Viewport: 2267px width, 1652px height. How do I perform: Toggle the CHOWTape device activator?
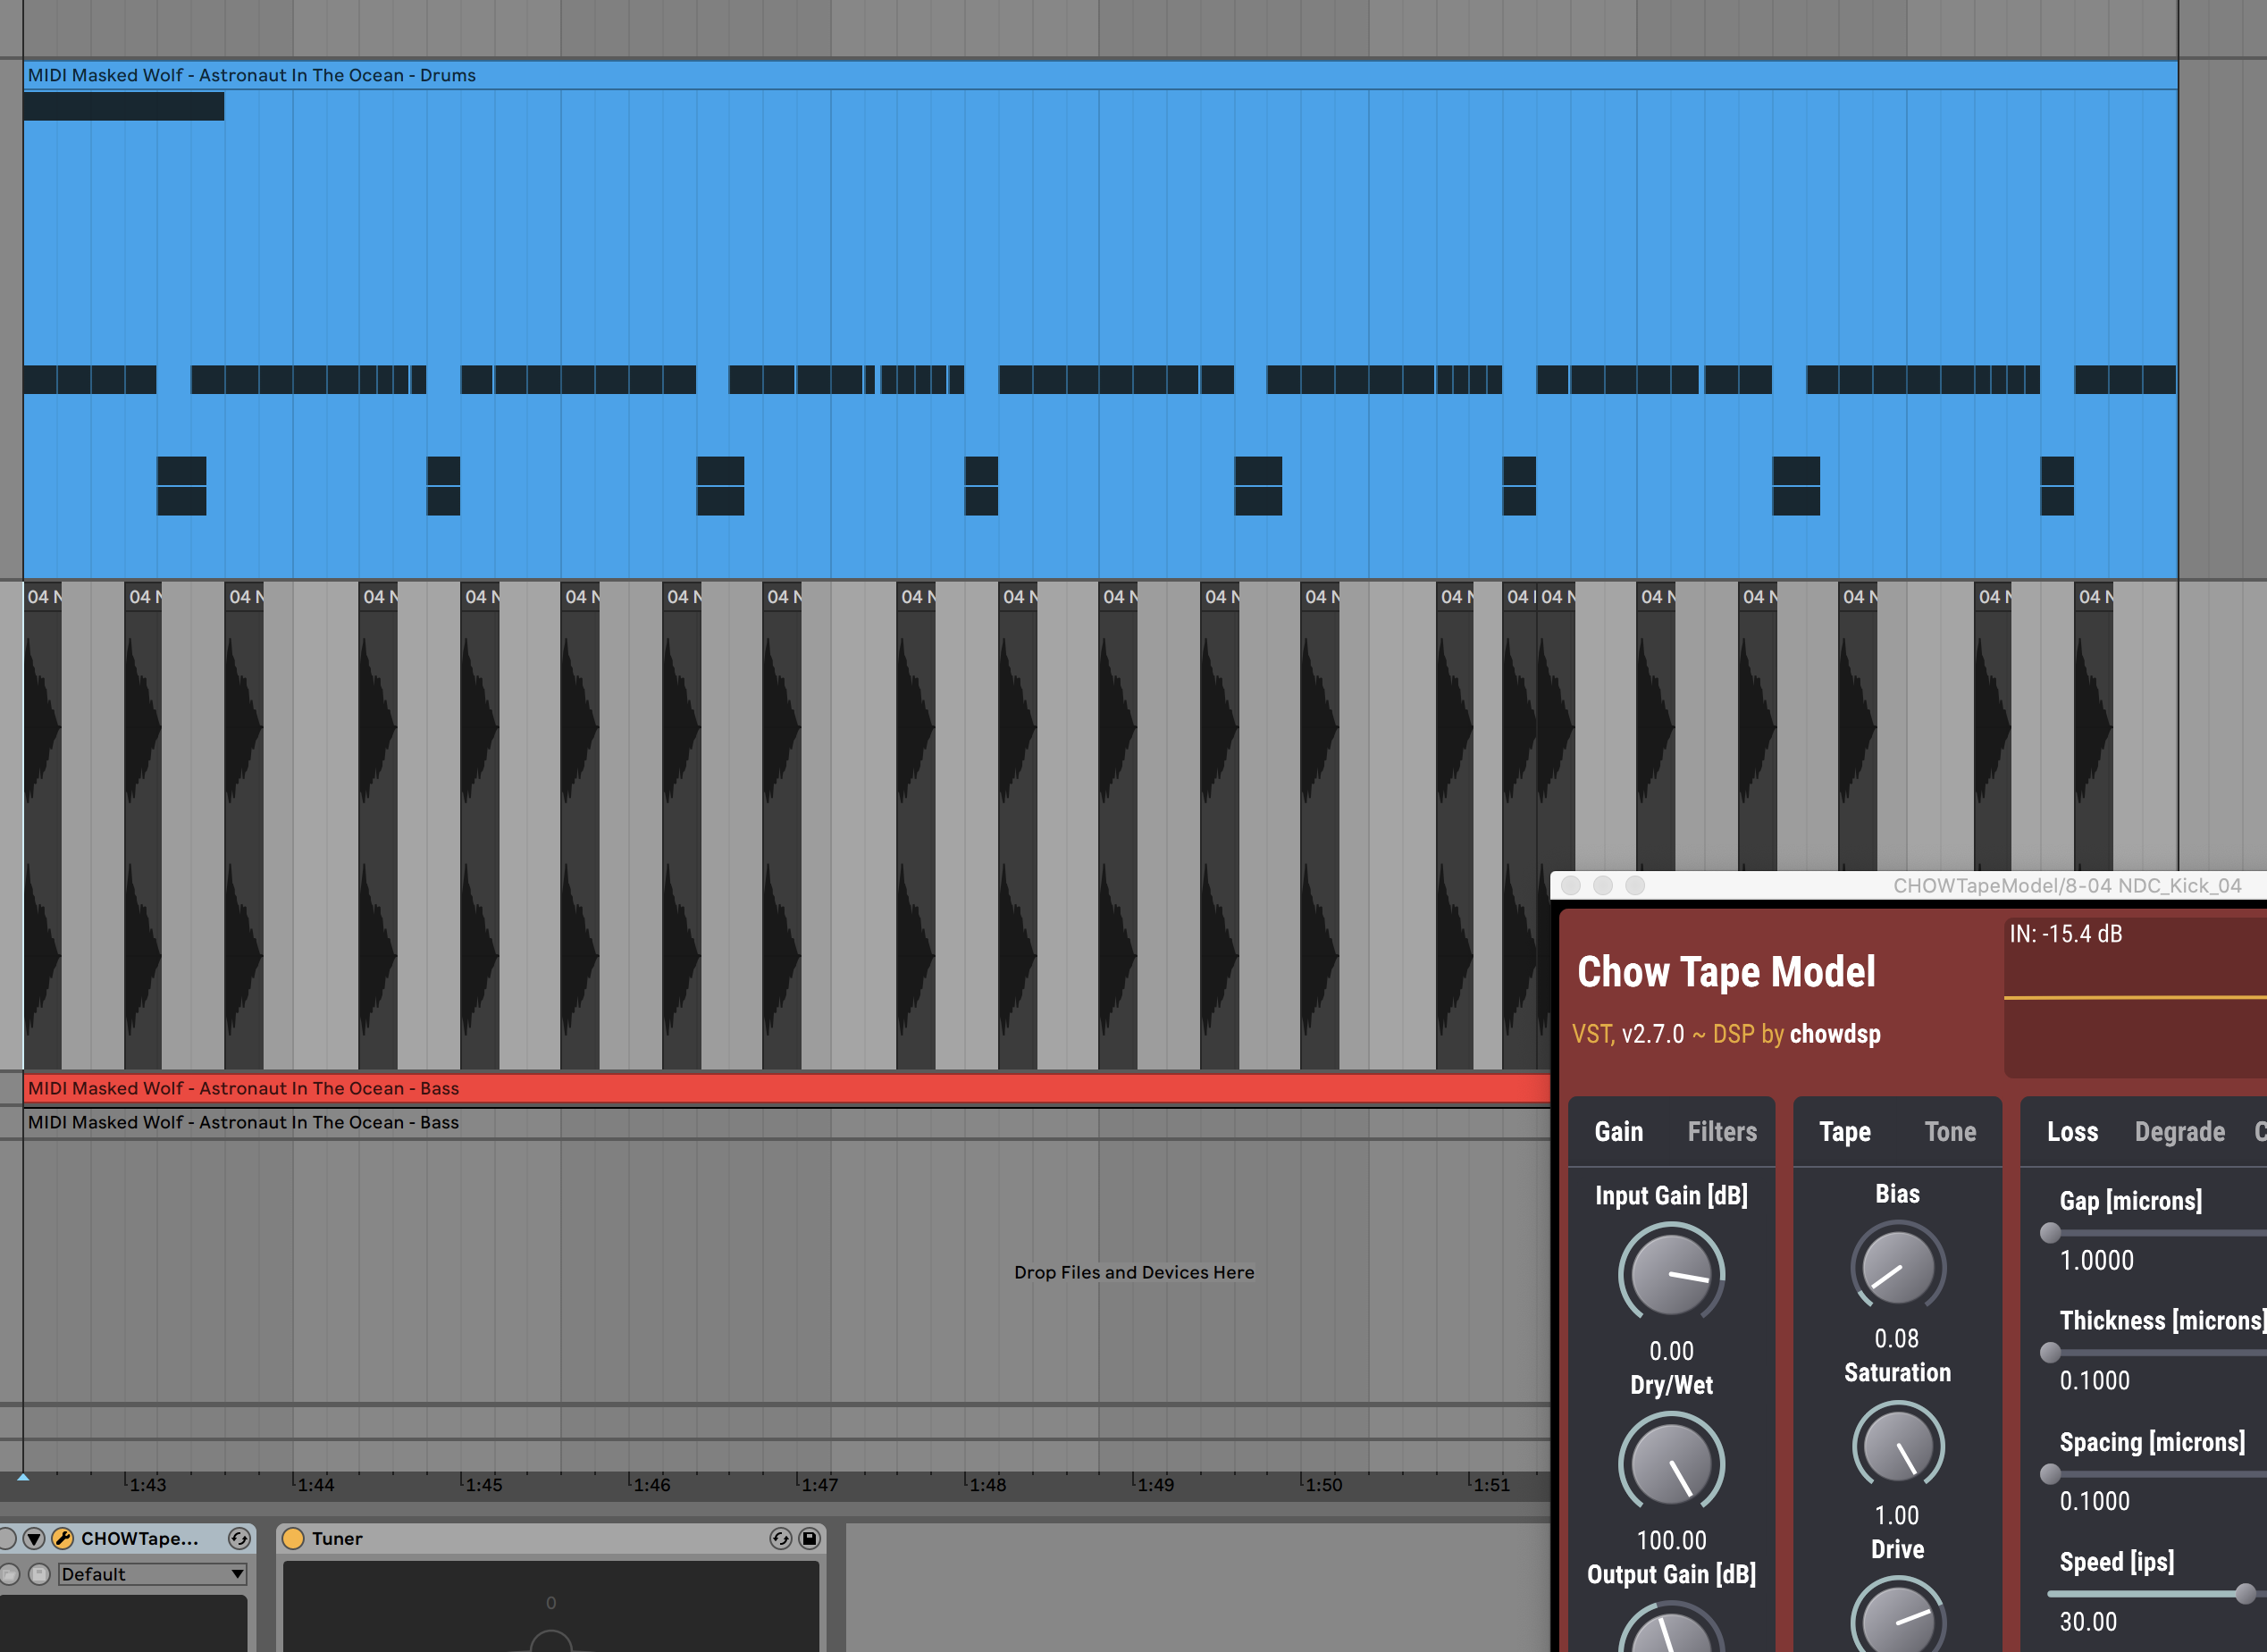[x=7, y=1538]
